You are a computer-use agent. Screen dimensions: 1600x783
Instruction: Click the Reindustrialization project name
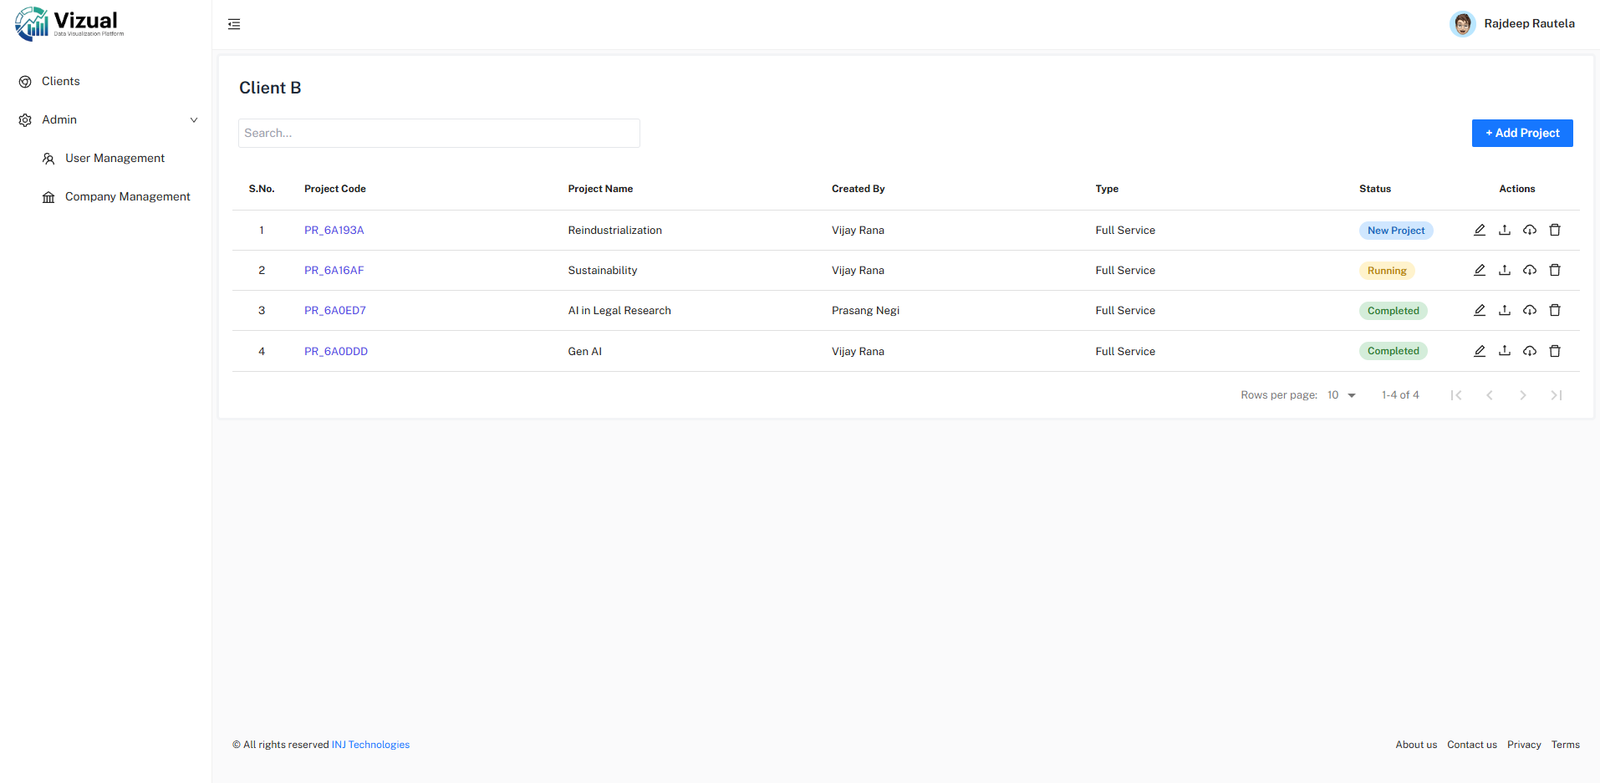pyautogui.click(x=615, y=230)
